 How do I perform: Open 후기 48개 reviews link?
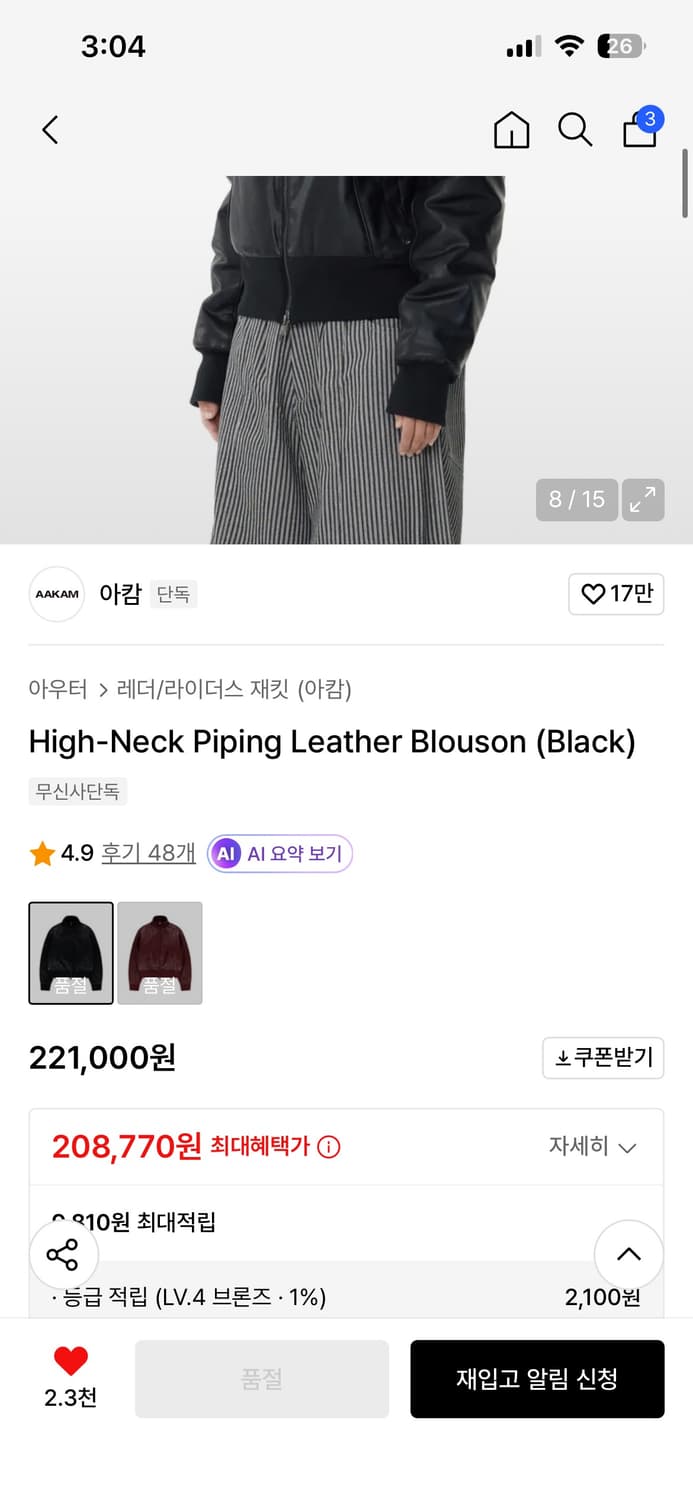tap(148, 853)
